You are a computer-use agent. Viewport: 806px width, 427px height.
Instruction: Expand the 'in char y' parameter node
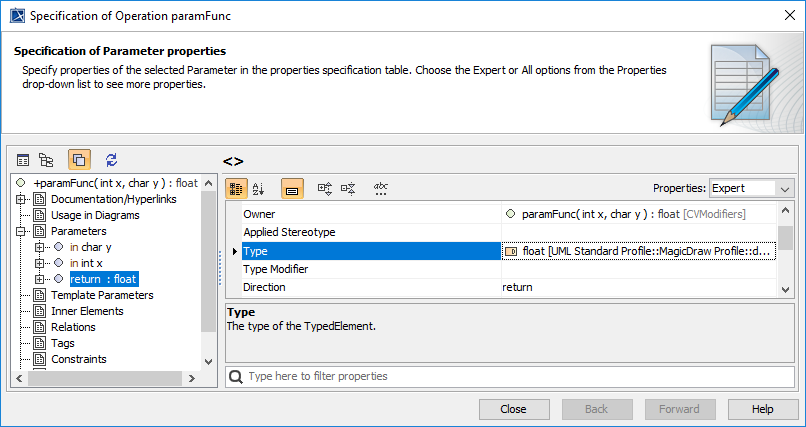pyautogui.click(x=39, y=247)
